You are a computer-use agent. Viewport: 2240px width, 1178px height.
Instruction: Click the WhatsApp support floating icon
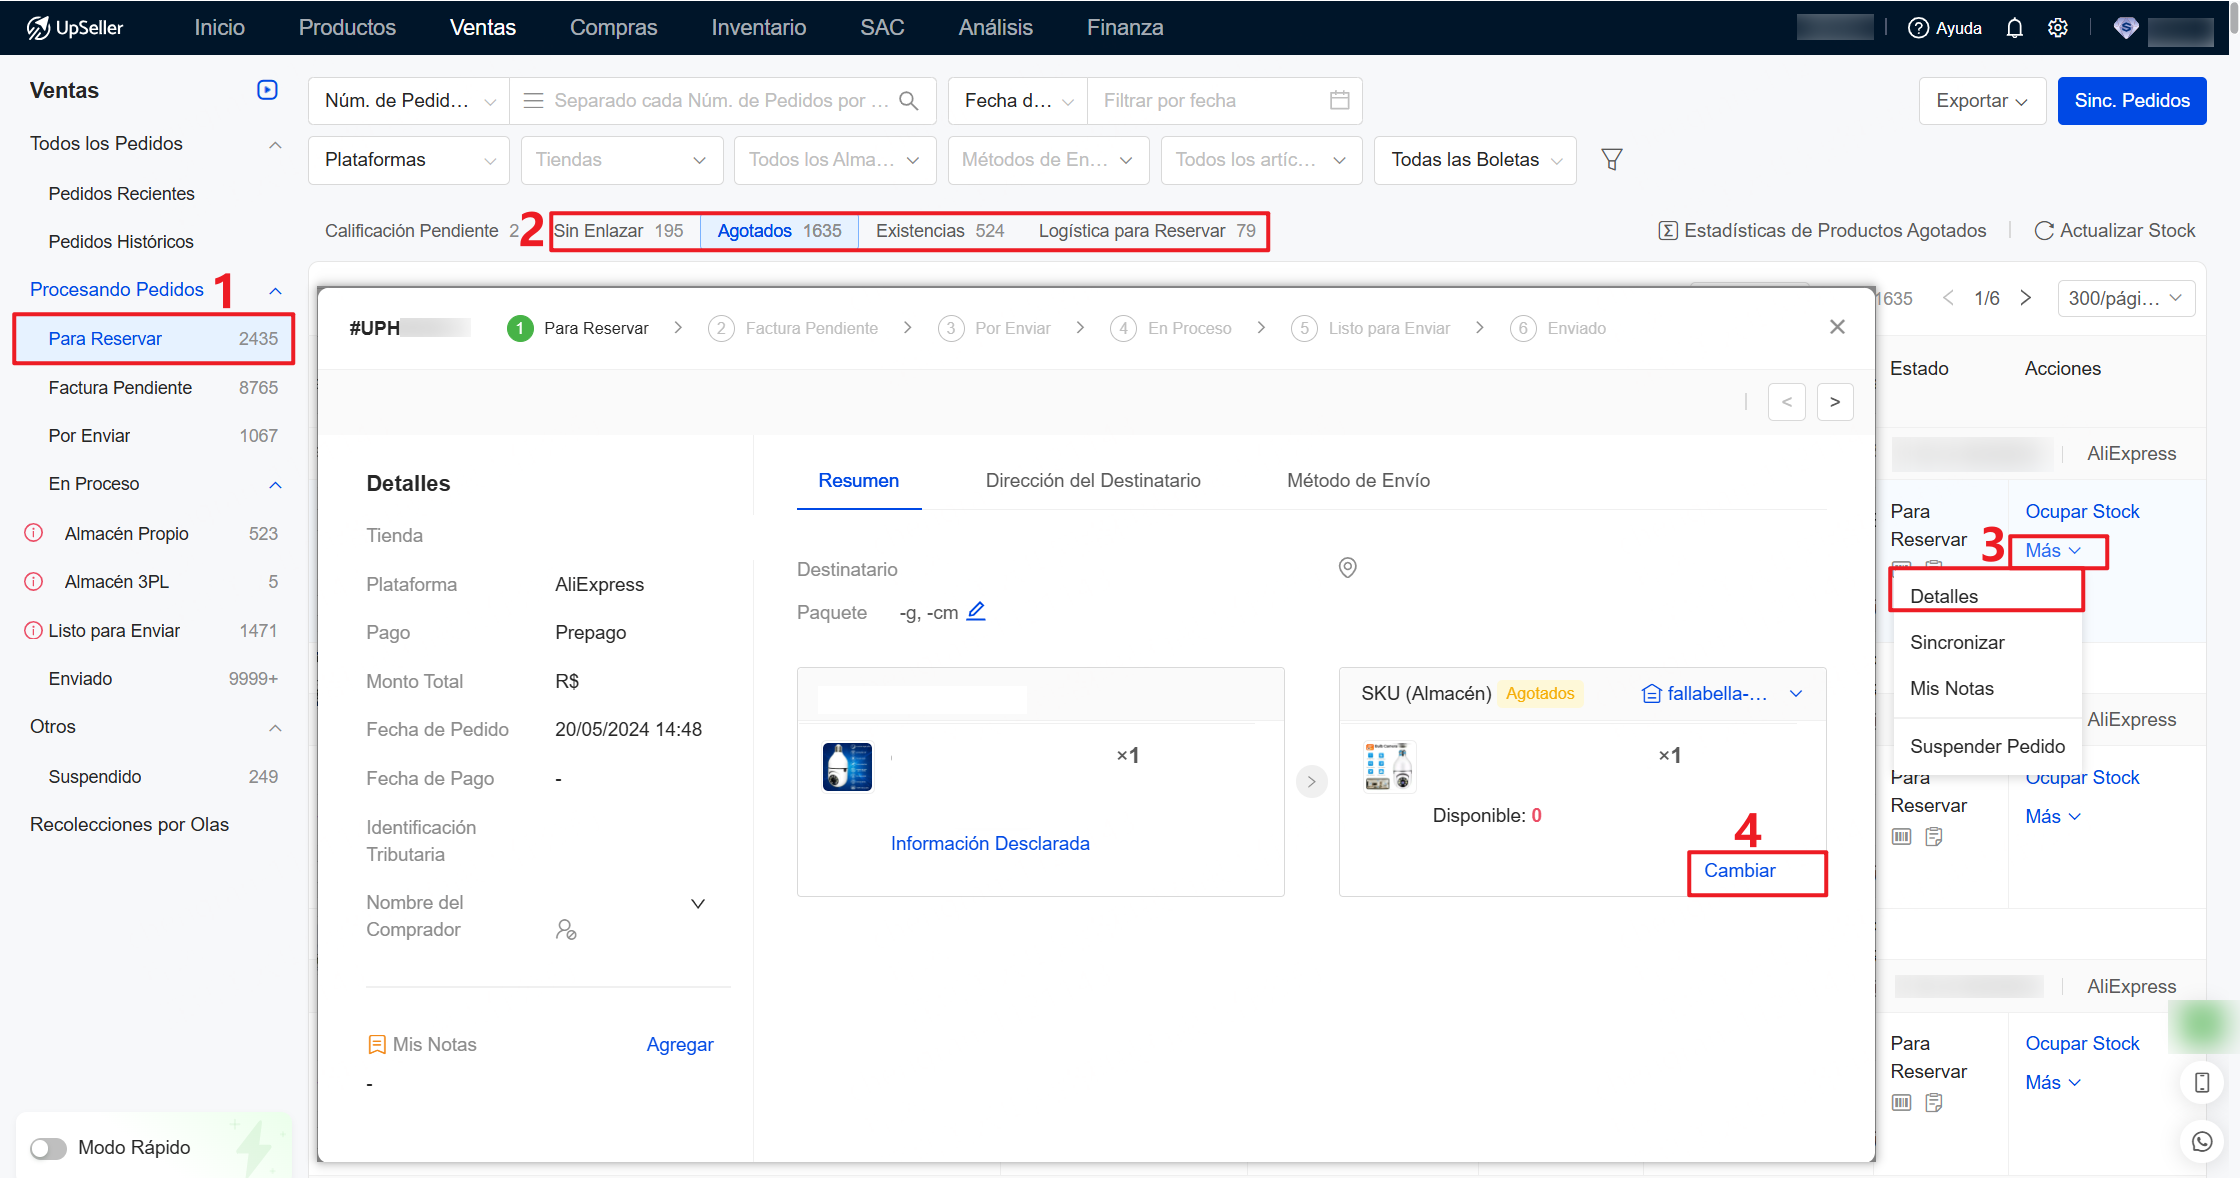click(2202, 1141)
